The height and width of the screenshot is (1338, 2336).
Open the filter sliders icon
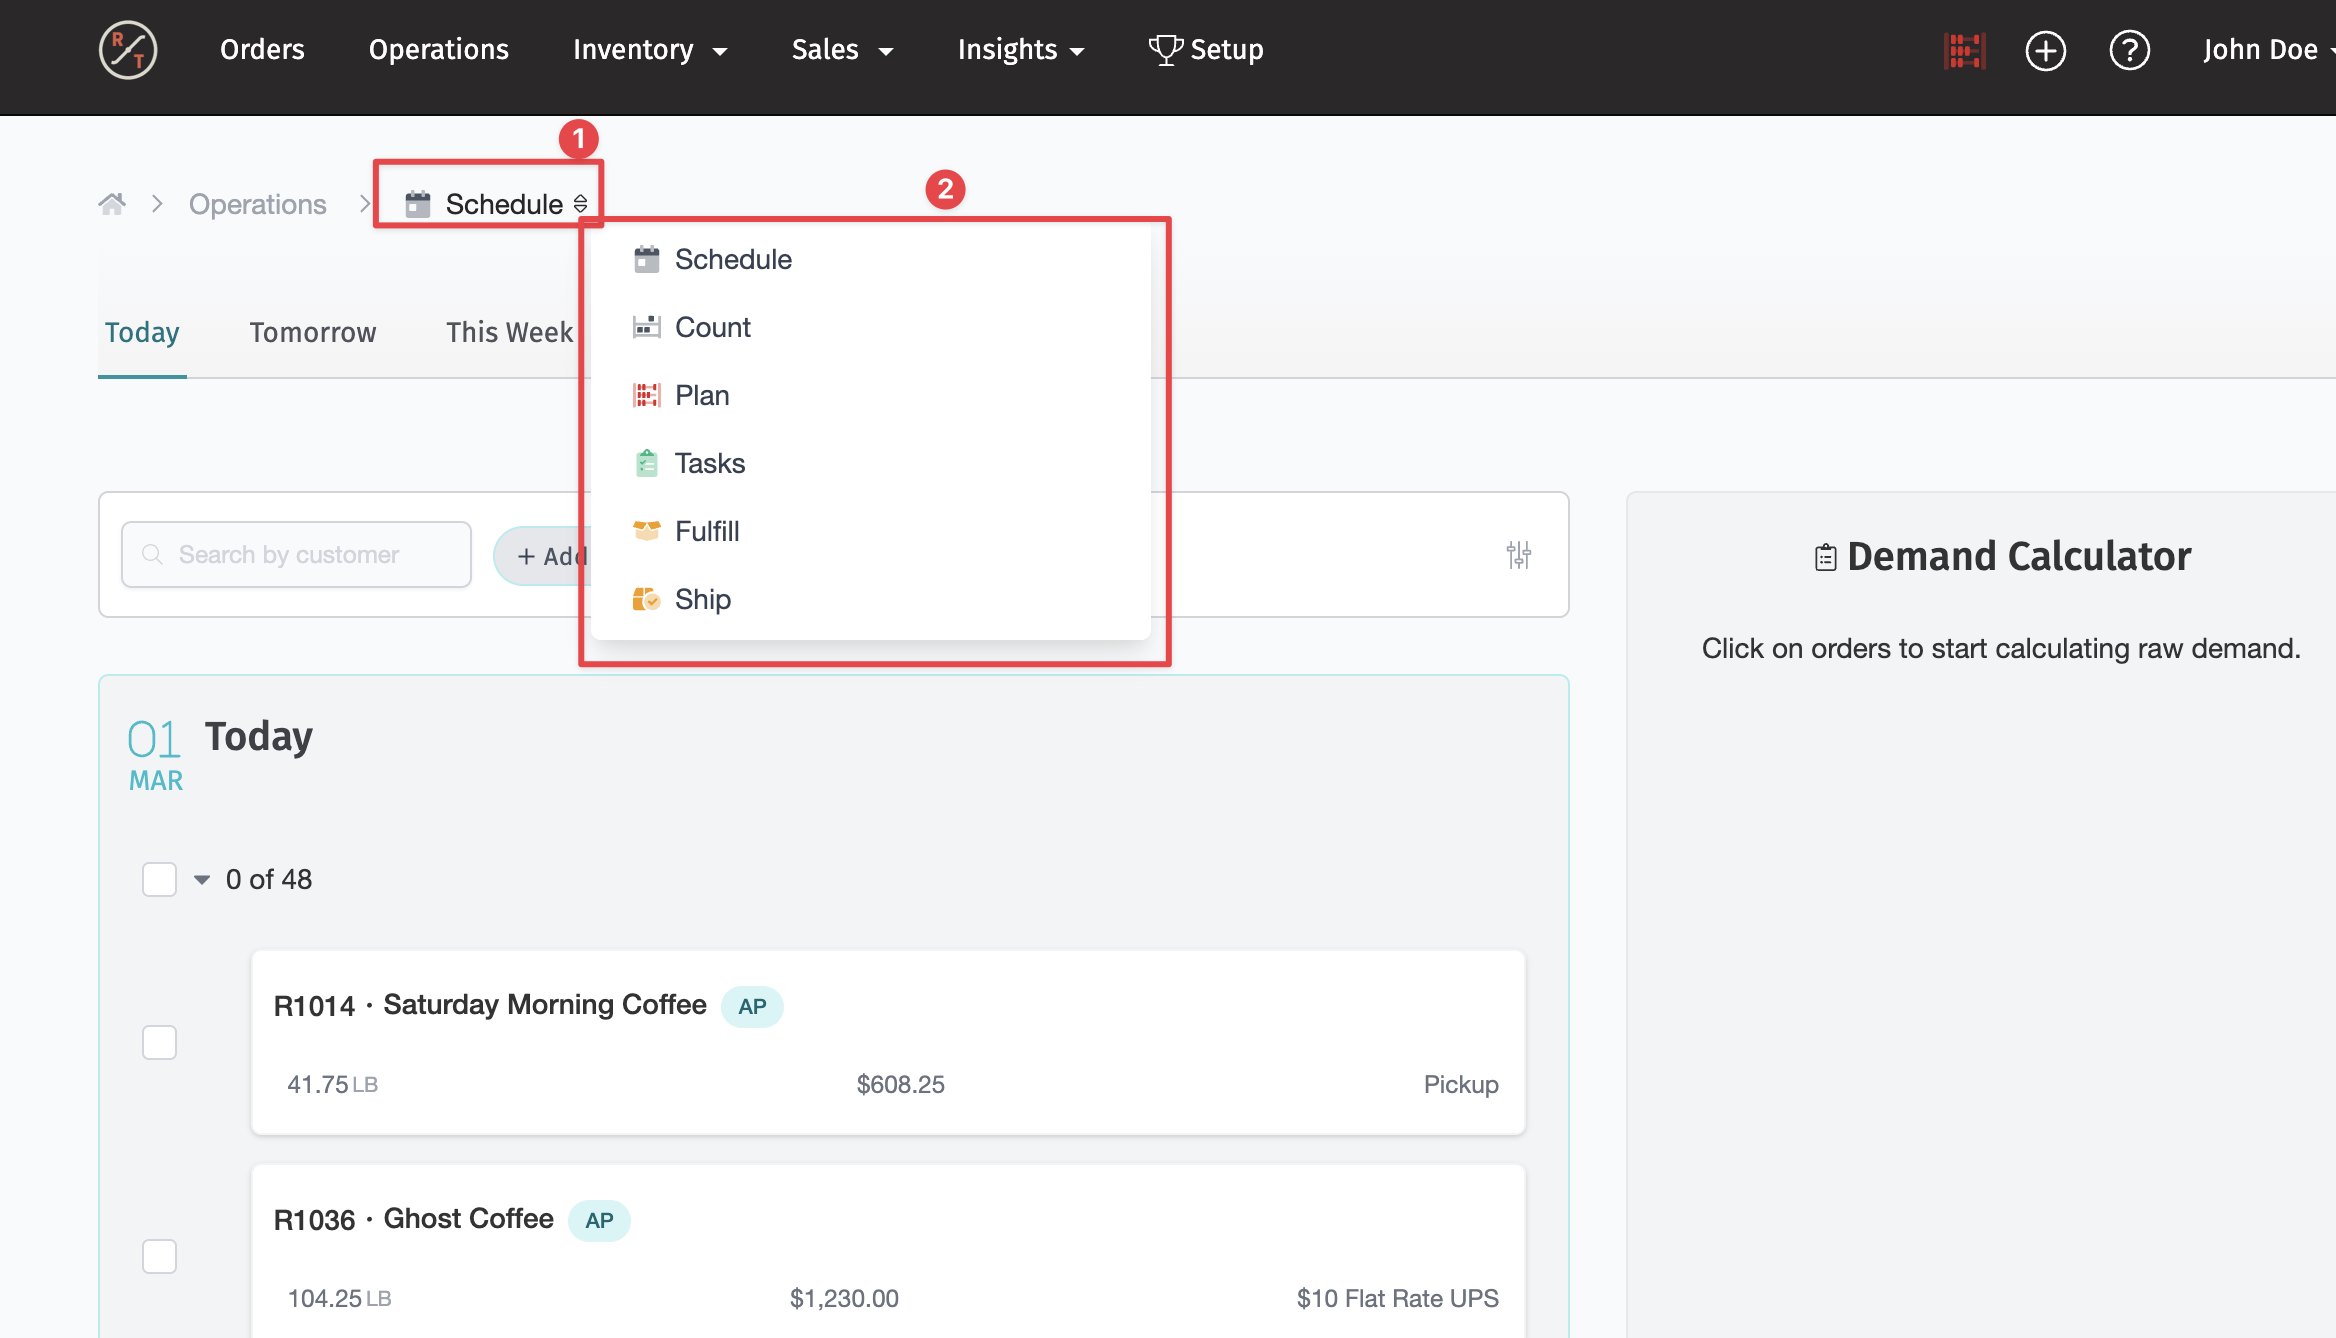(1518, 555)
